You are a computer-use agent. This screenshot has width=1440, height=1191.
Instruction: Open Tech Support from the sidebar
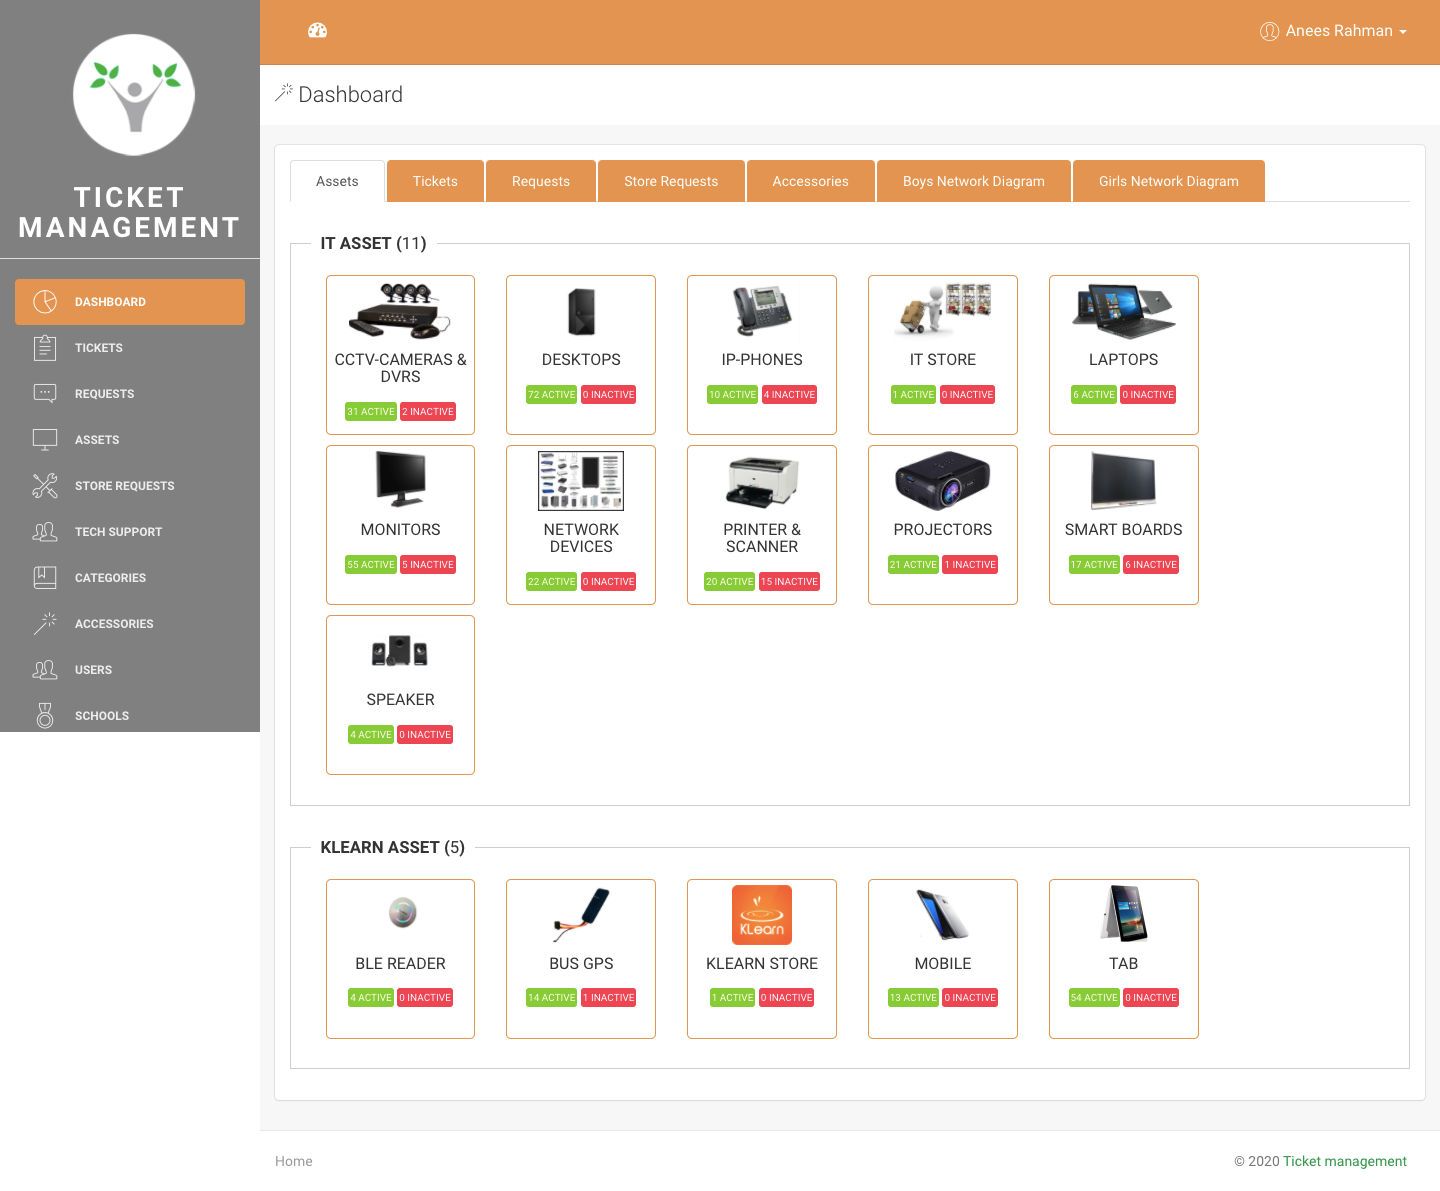click(x=118, y=532)
